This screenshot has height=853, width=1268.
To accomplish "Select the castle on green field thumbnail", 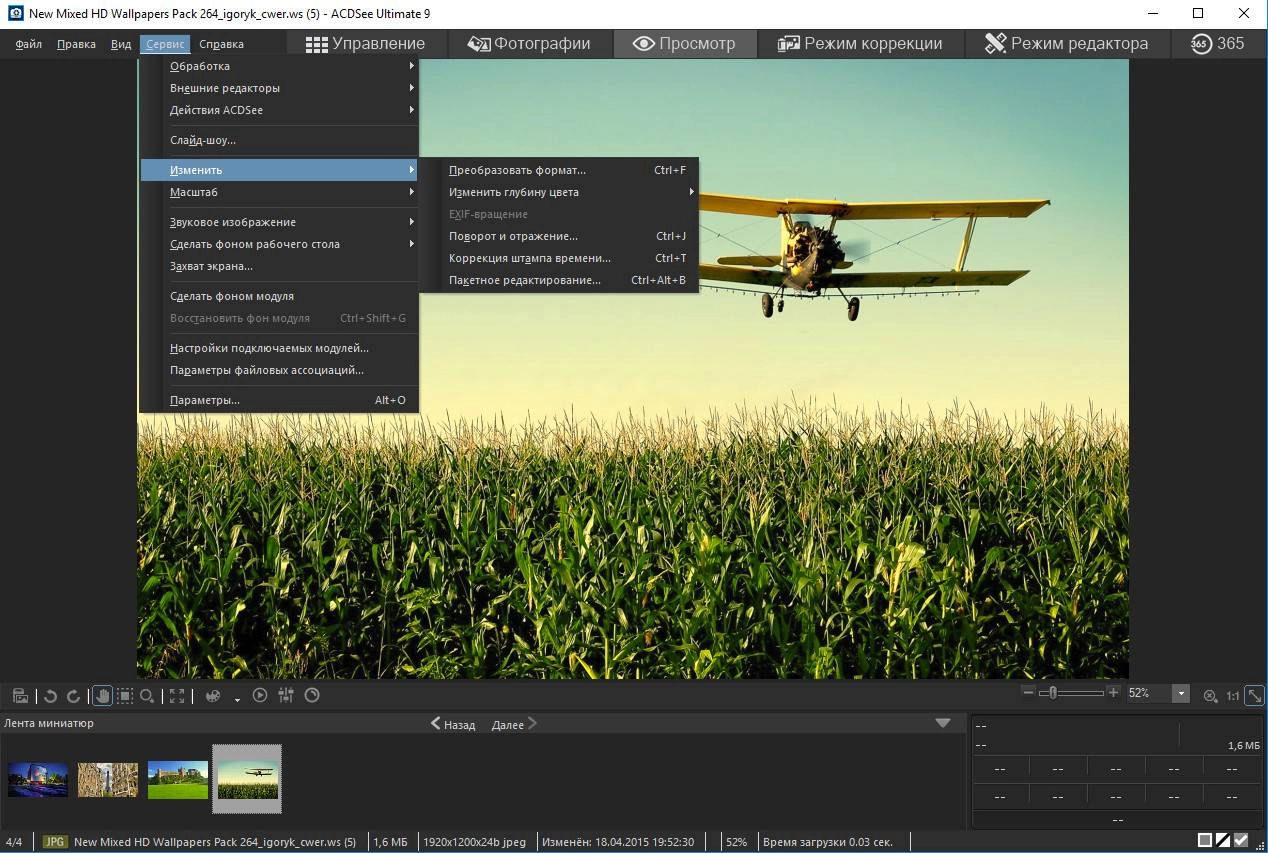I will point(178,780).
